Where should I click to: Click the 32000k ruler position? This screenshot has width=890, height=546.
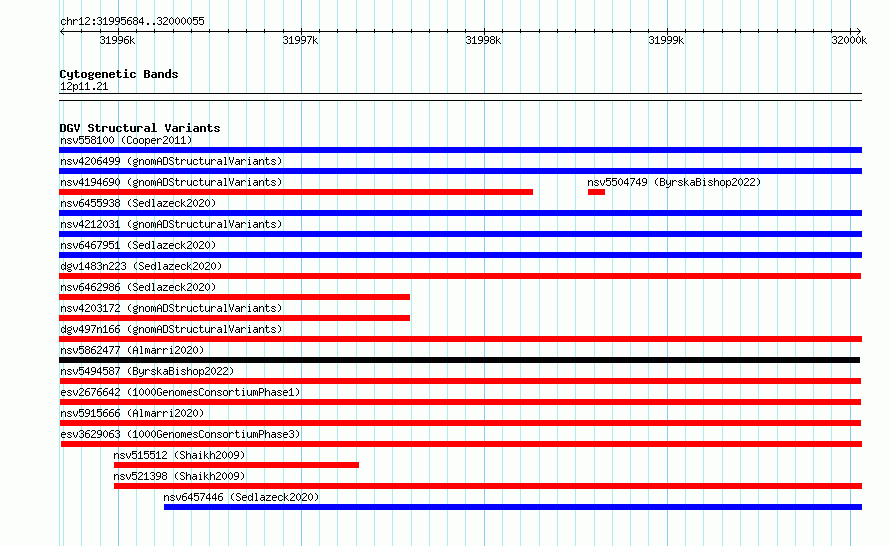click(x=849, y=40)
